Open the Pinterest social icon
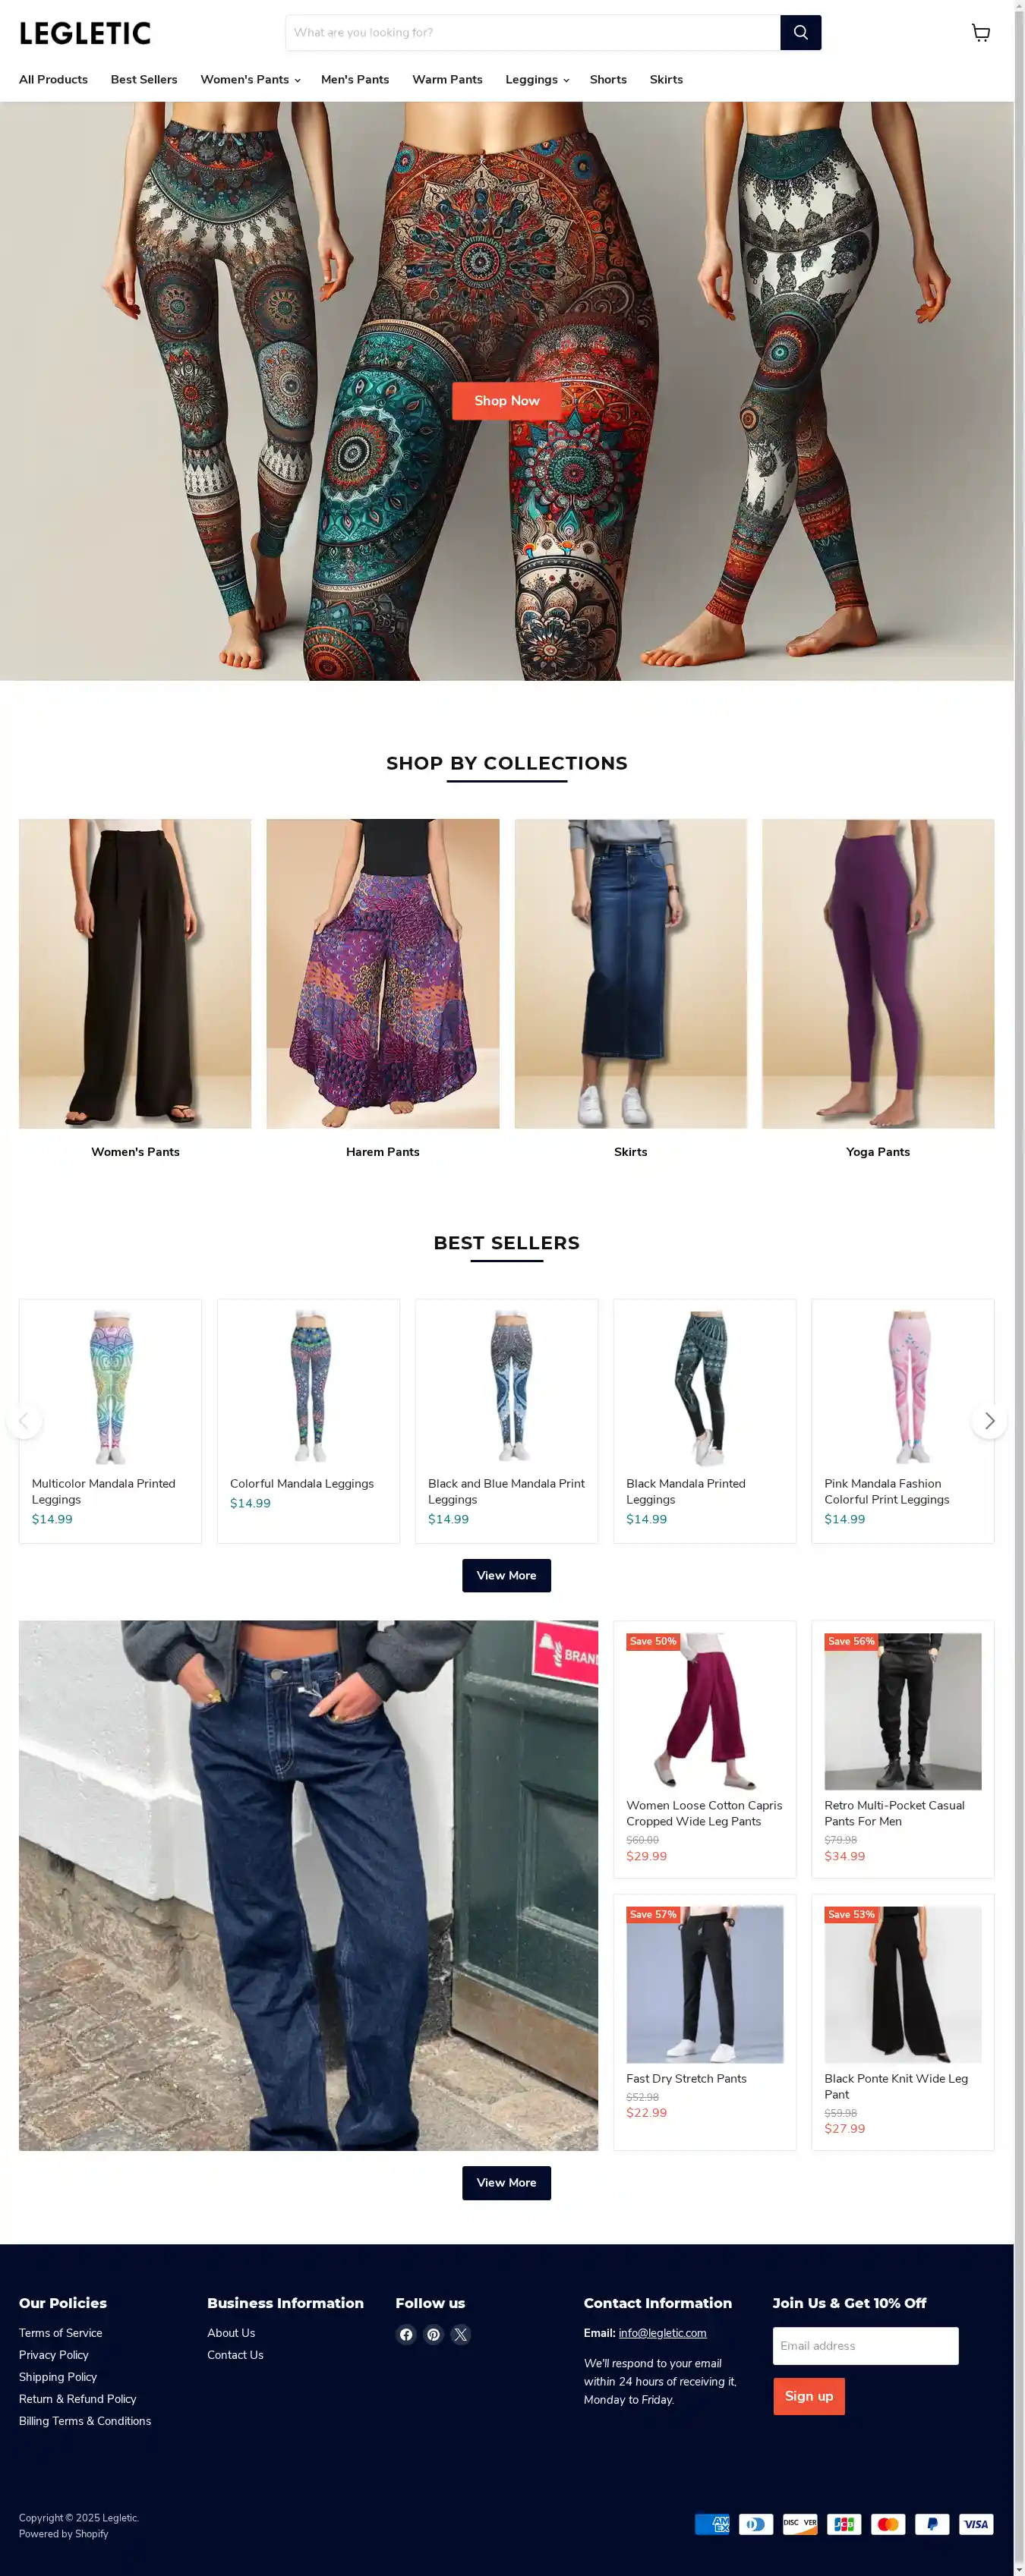Viewport: 1025px width, 2576px height. tap(433, 2334)
